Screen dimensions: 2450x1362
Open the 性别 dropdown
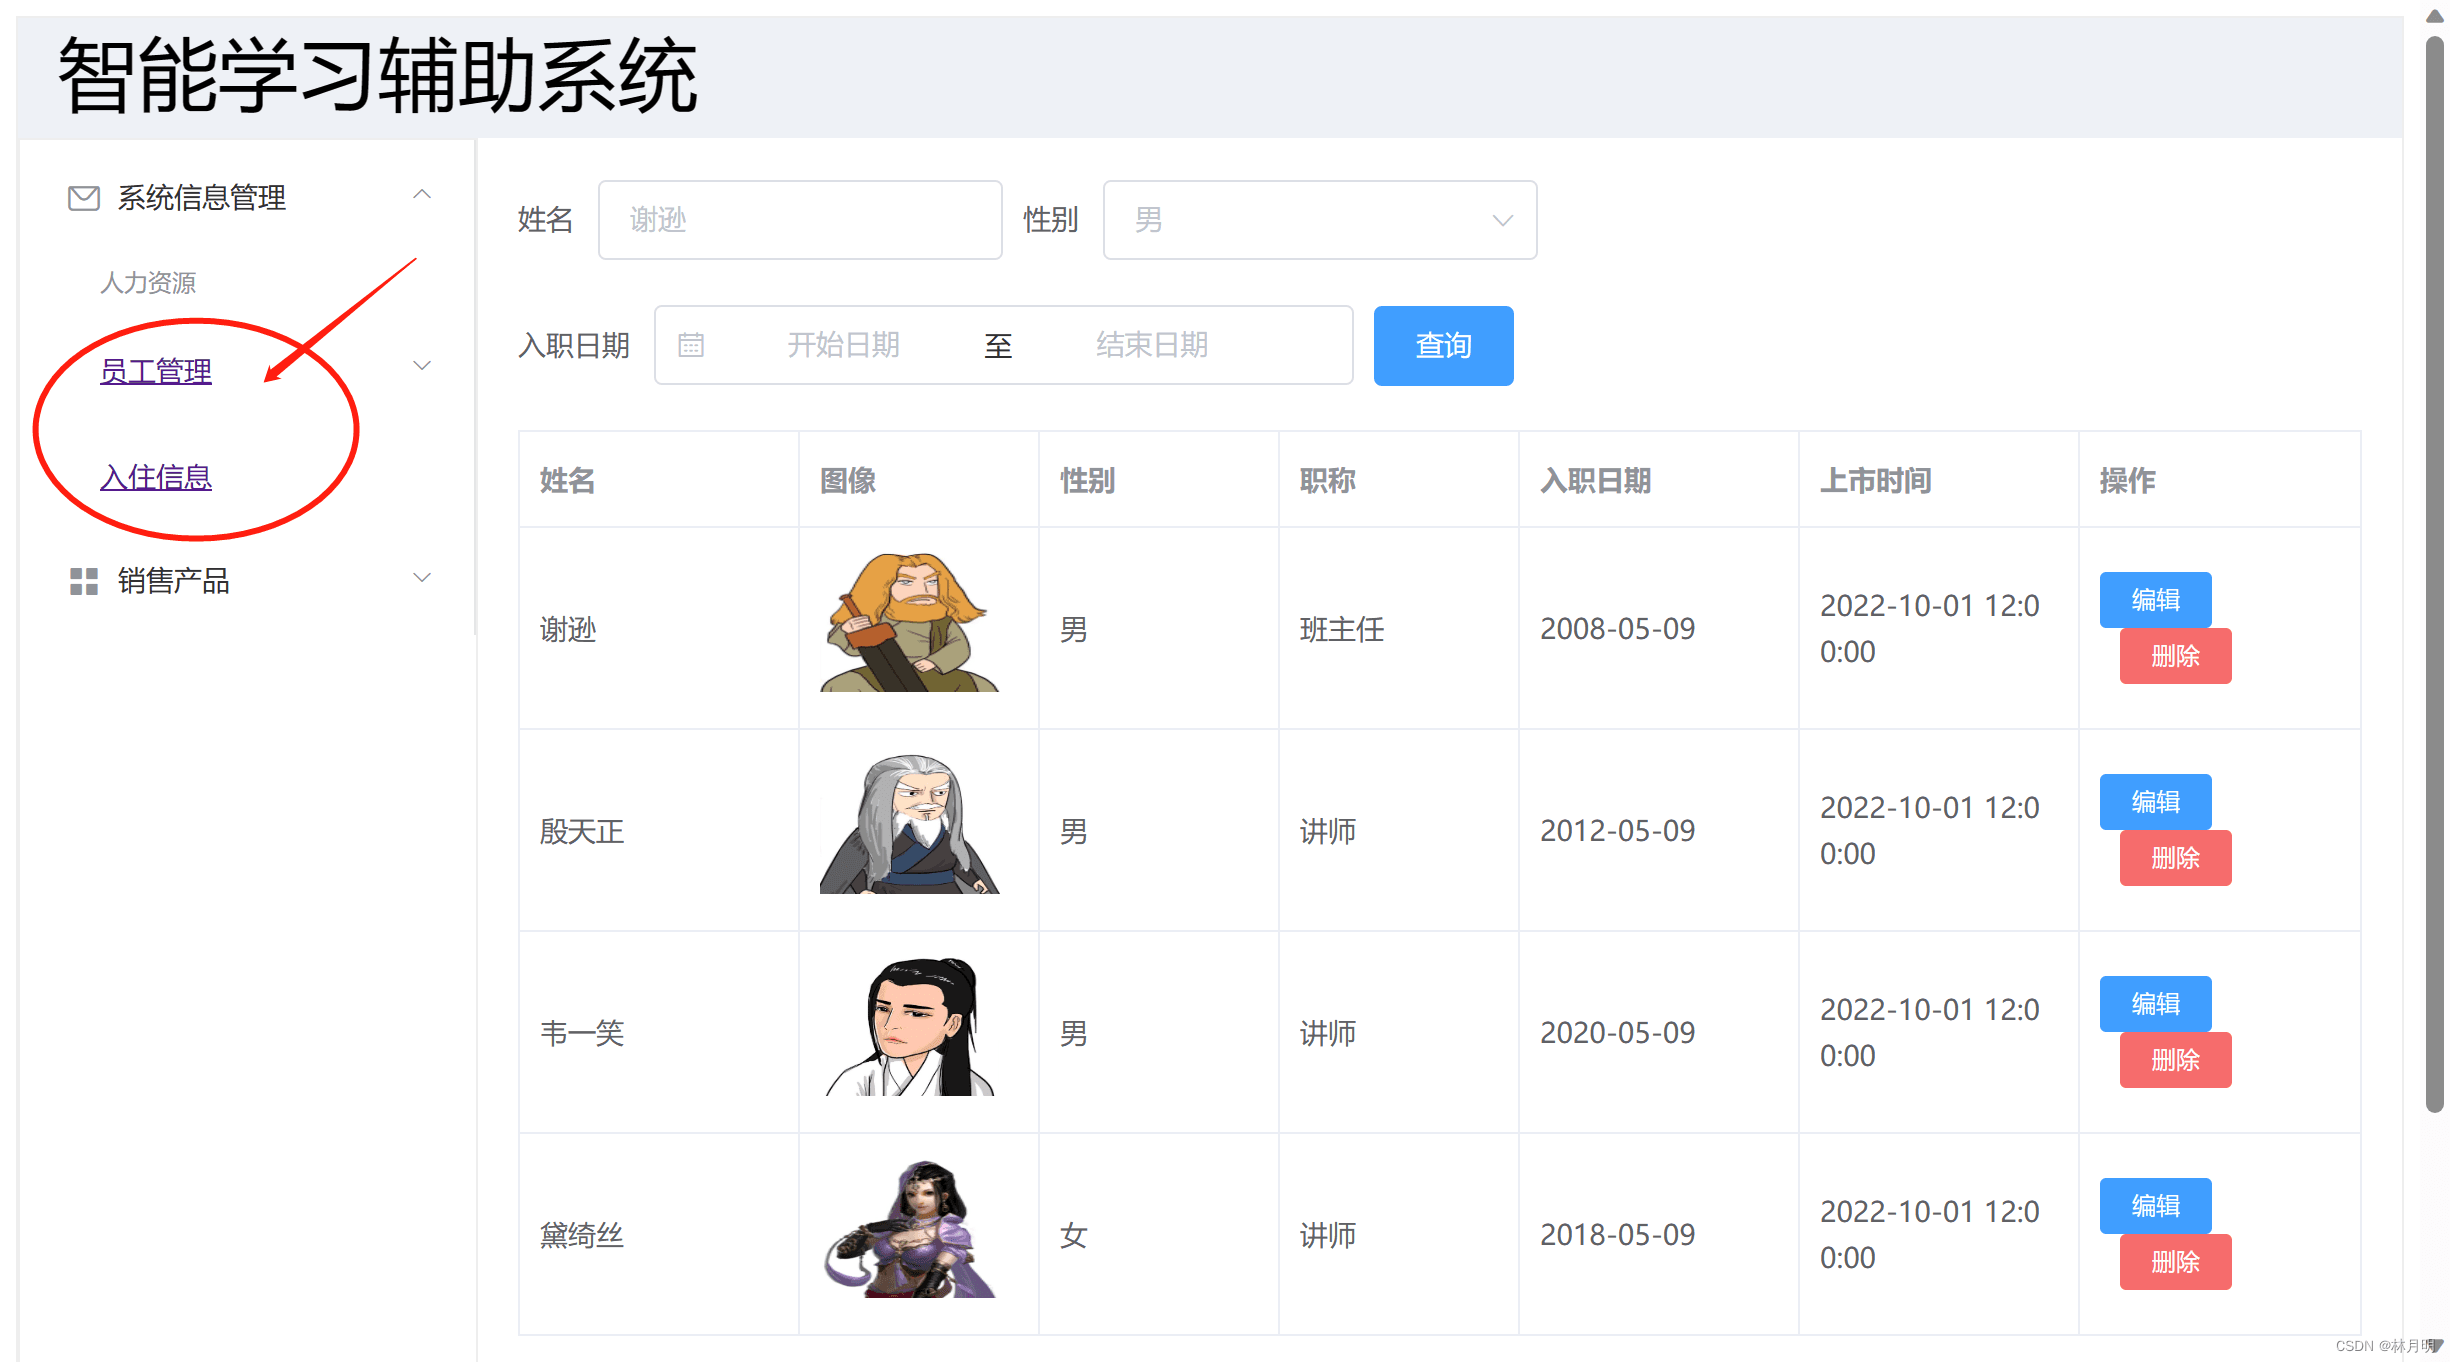[x=1320, y=220]
